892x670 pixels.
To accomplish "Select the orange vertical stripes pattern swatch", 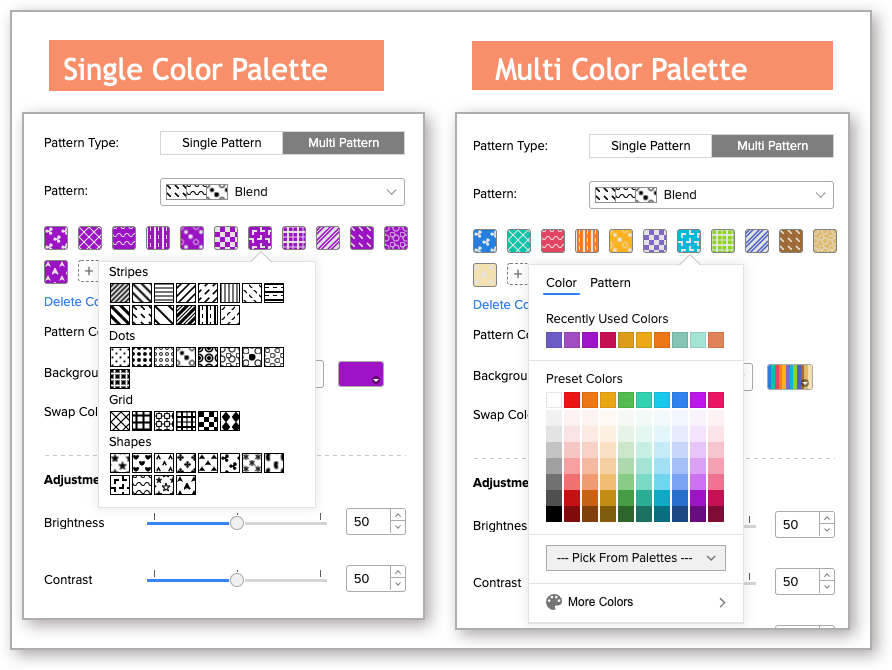I will (x=587, y=240).
